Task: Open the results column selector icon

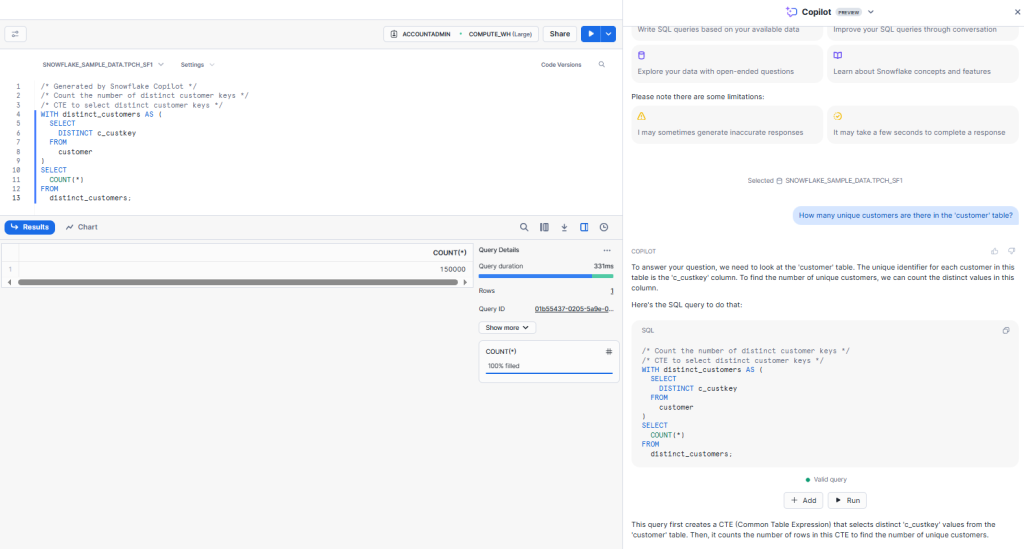Action: pos(544,227)
